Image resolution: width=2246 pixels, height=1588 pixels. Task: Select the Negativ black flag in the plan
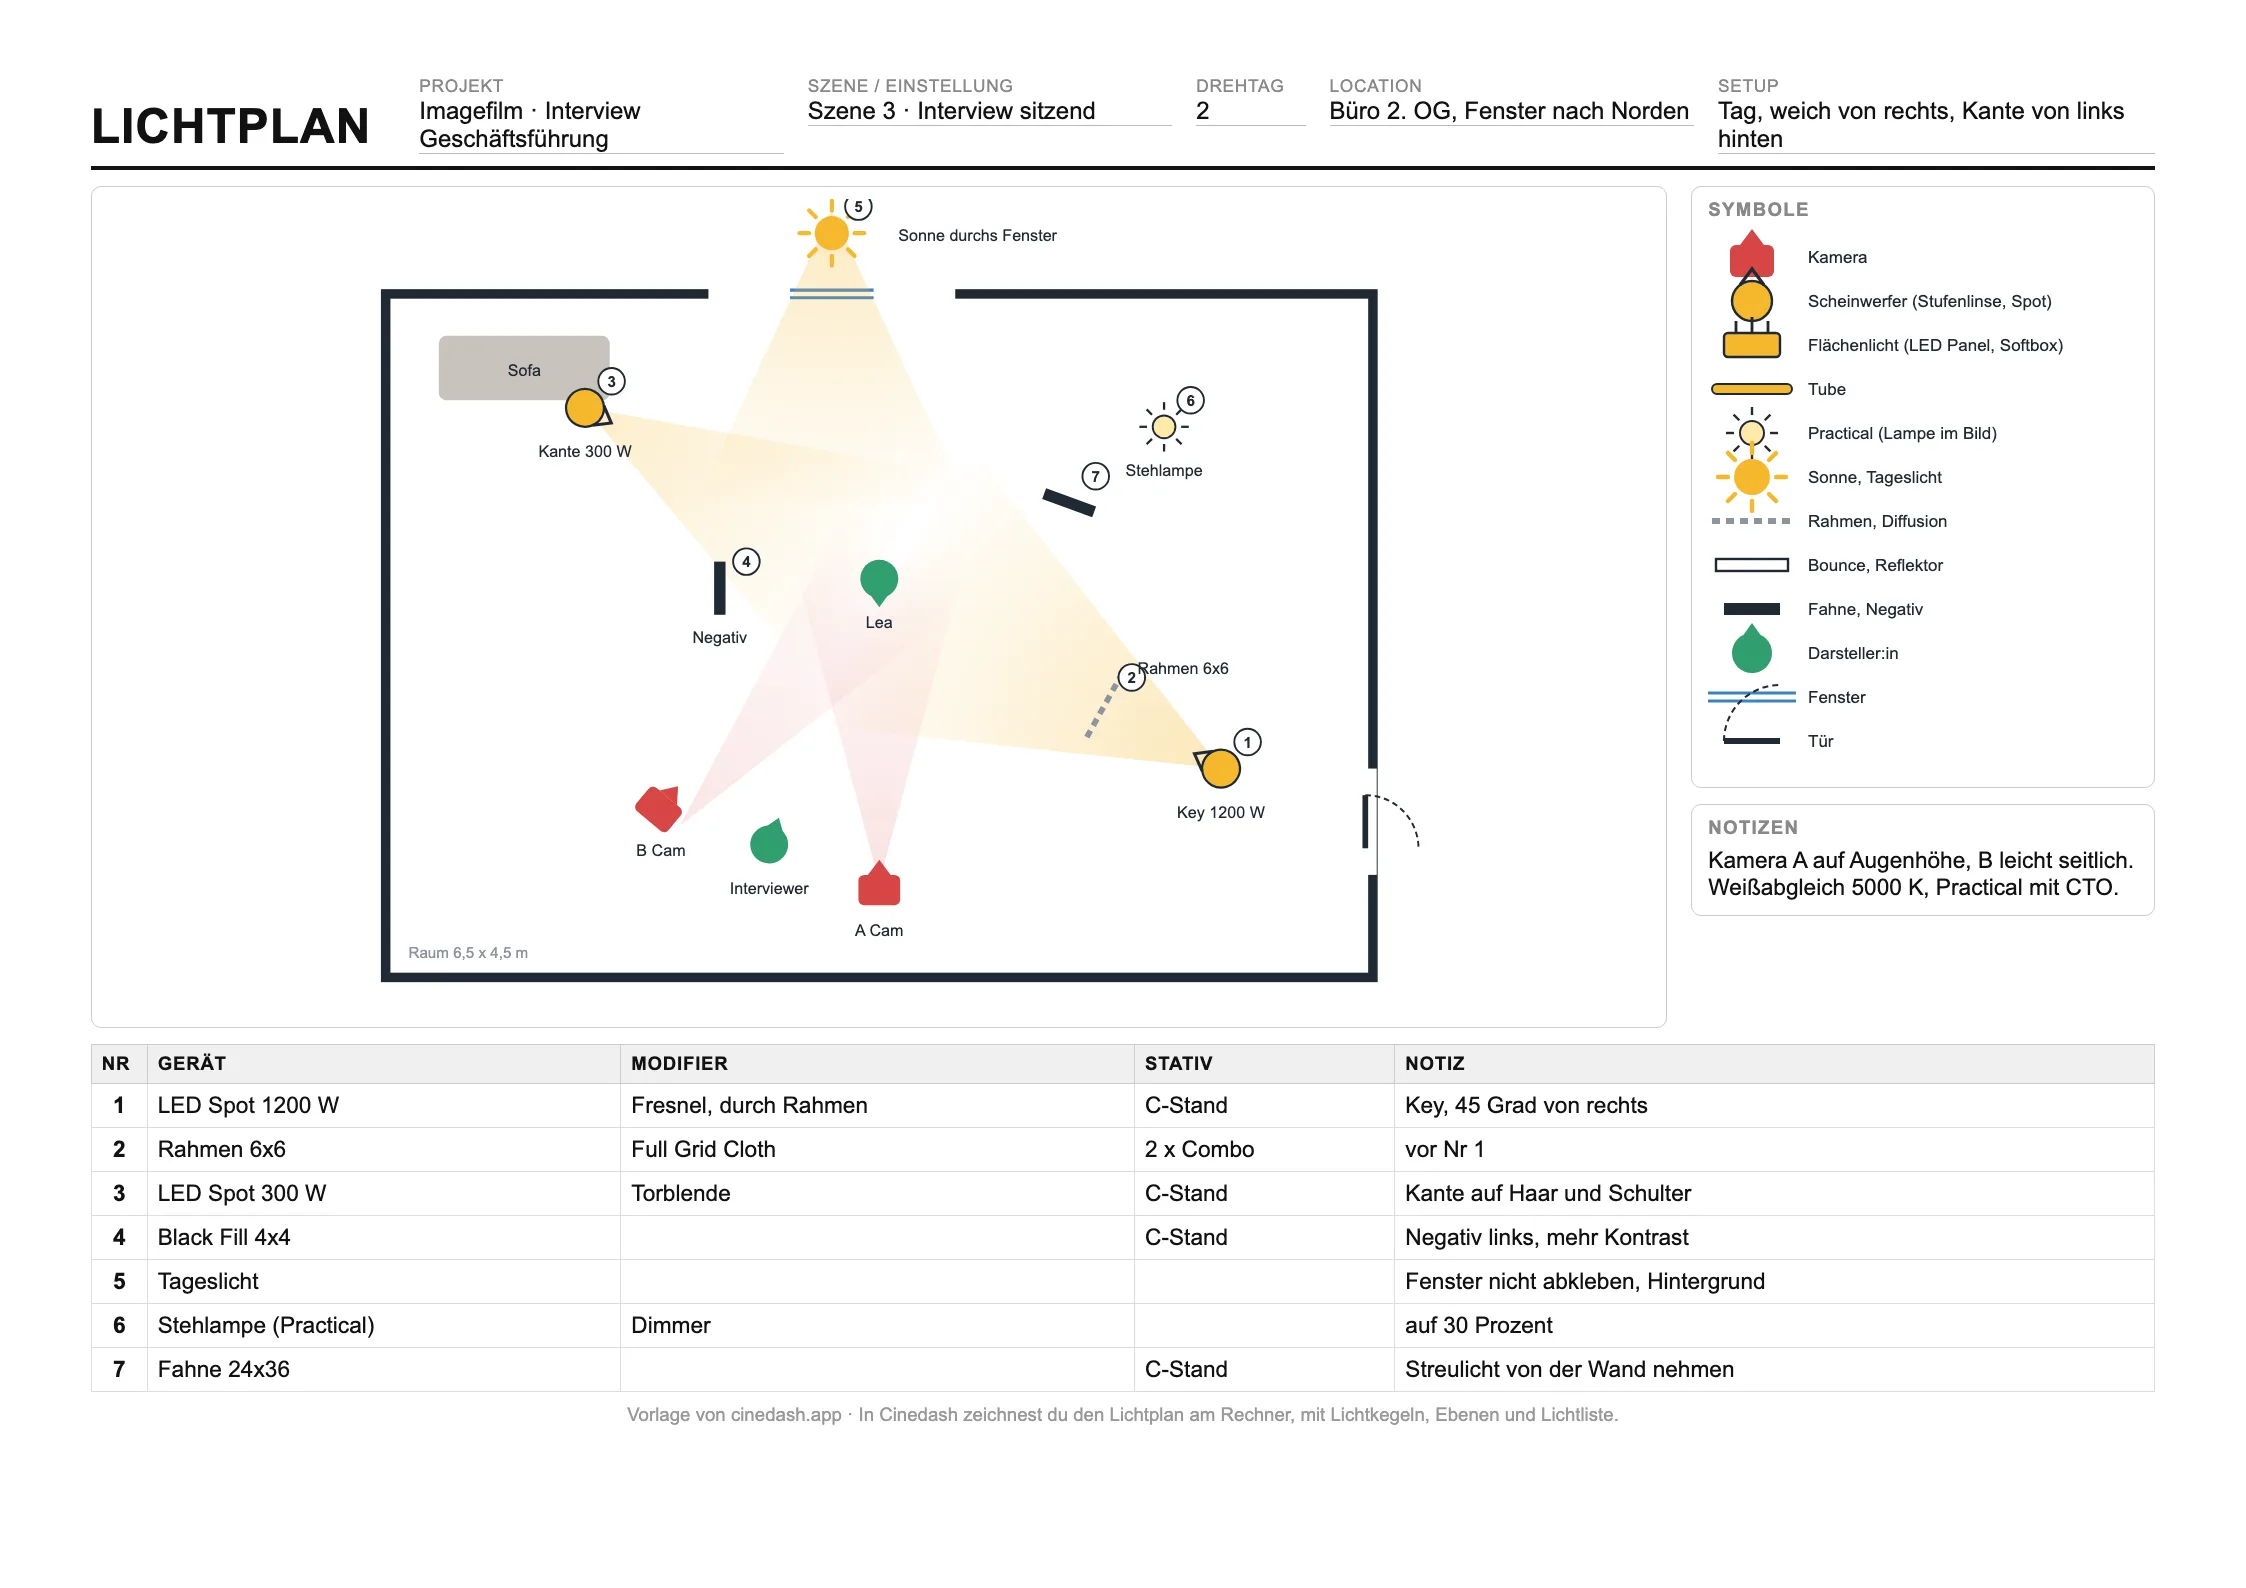719,588
